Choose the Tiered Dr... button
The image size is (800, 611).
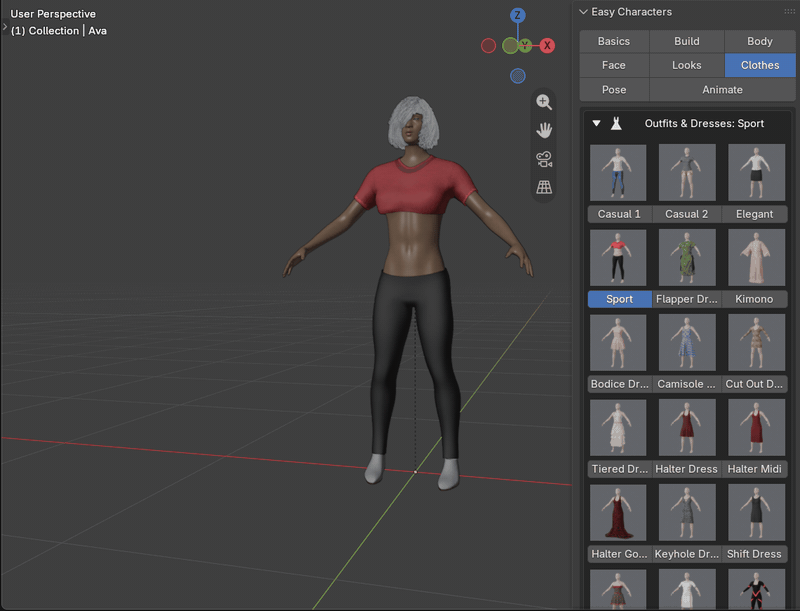[619, 469]
